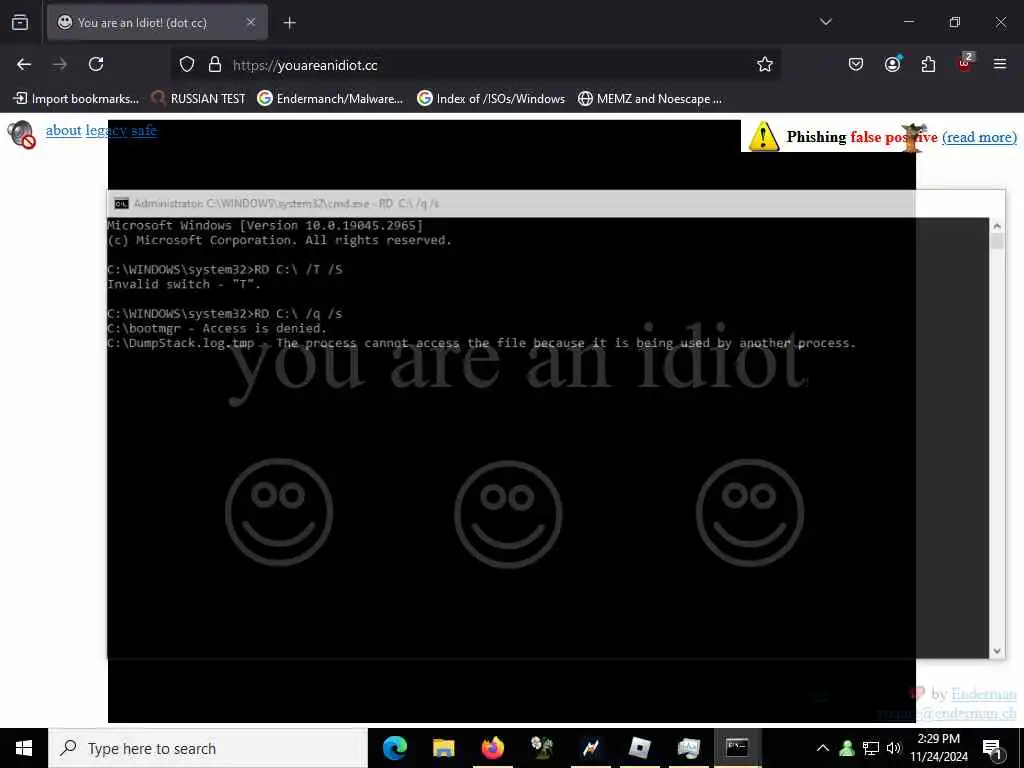
Task: Open Import bookmarks... bookmark item
Action: pyautogui.click(x=76, y=99)
